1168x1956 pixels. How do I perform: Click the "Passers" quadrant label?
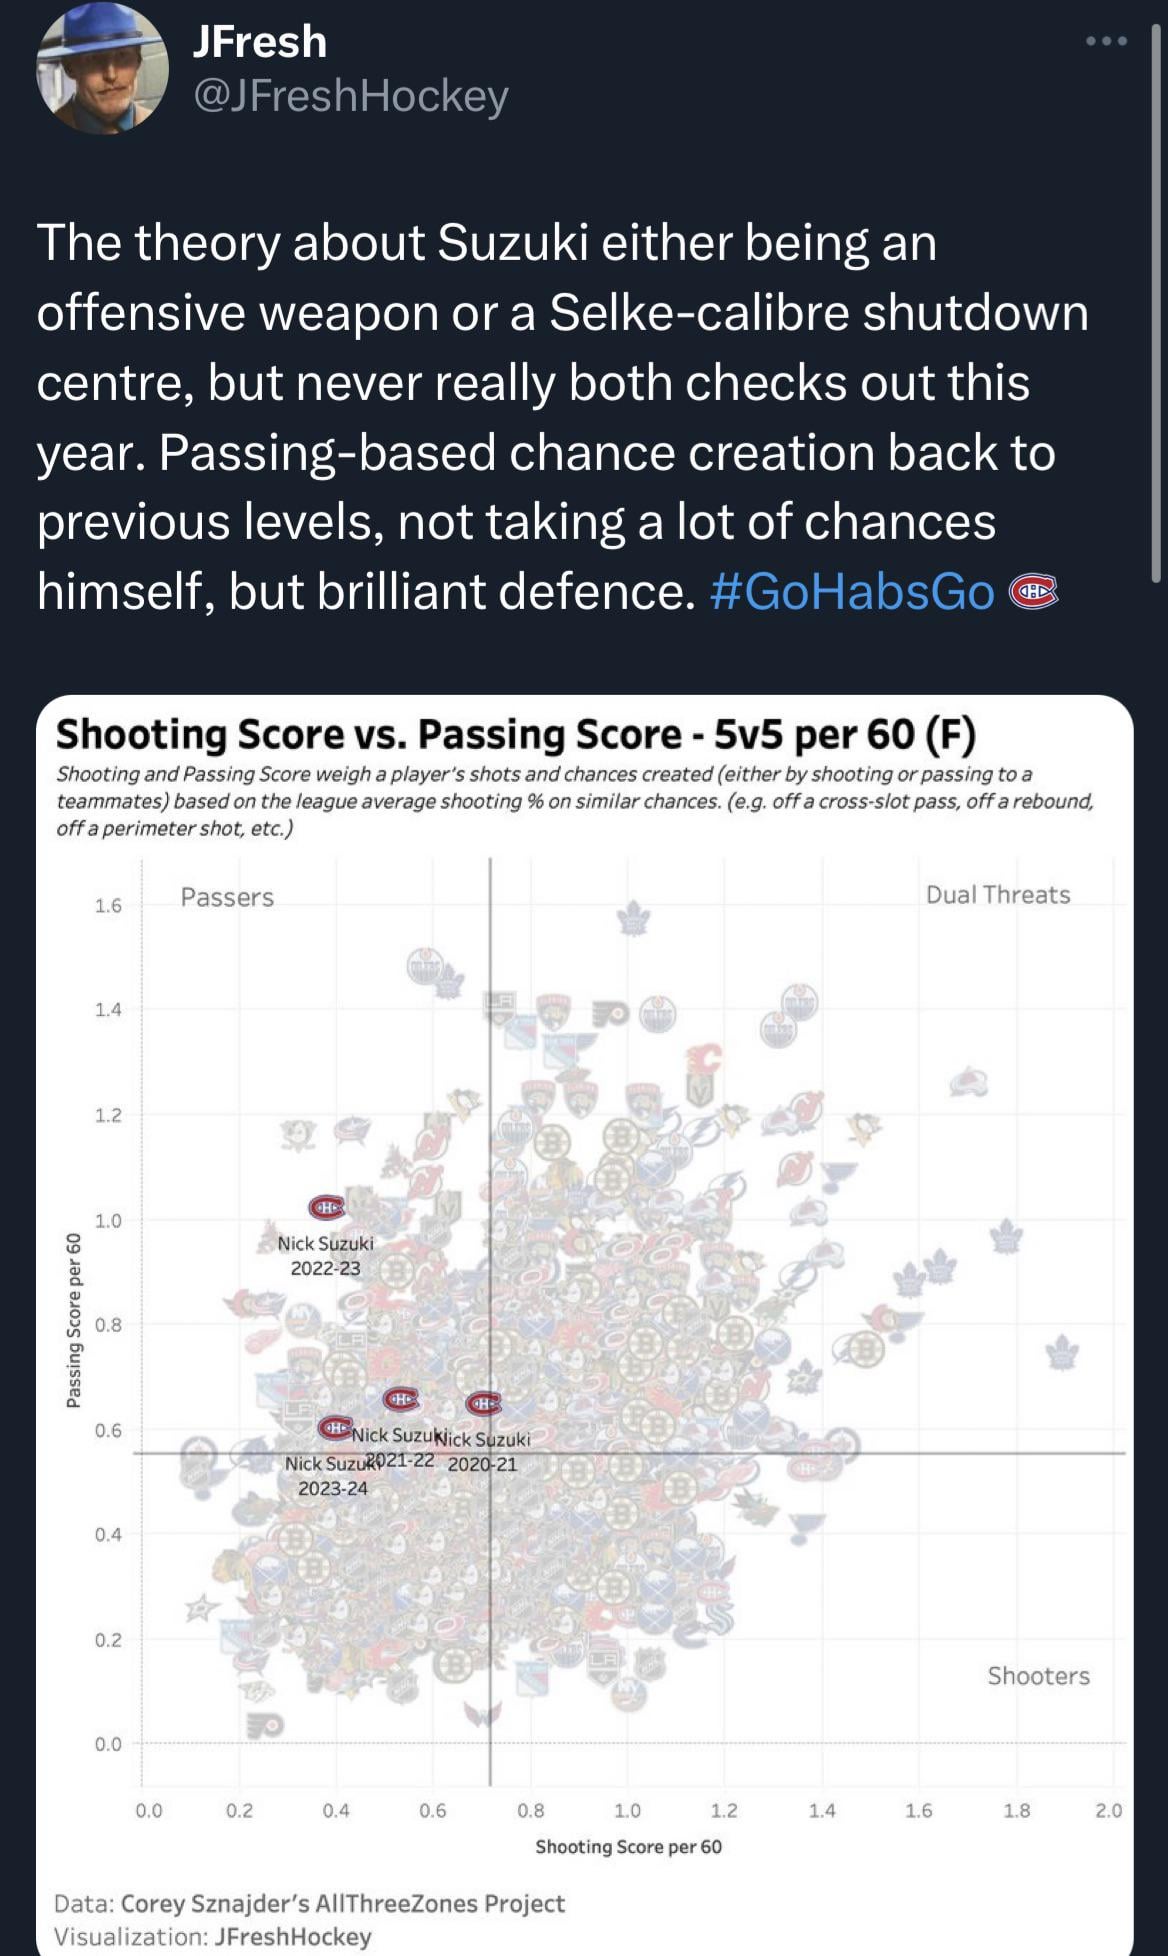(227, 897)
